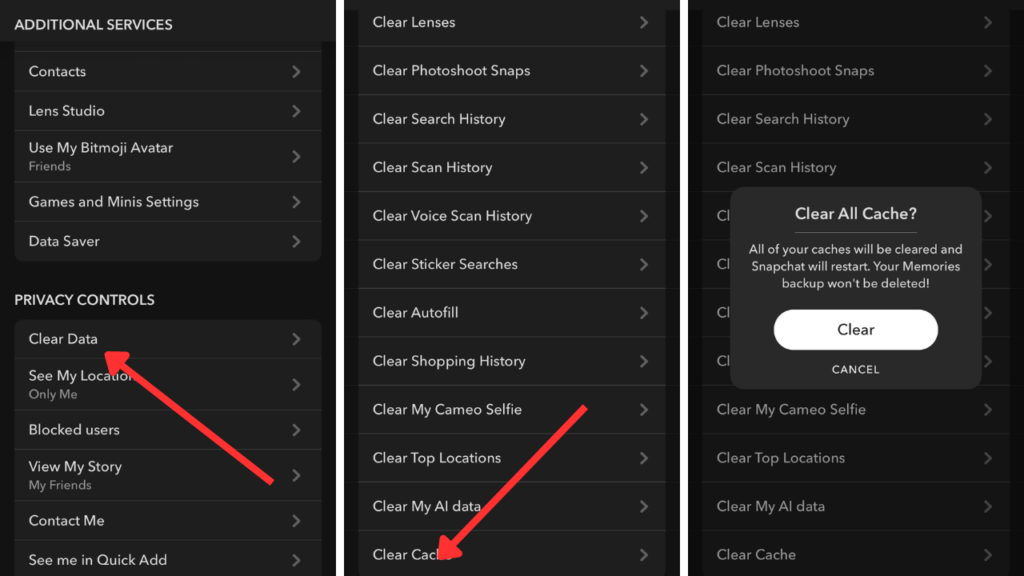Open Contacts in Additional Services
1024x576 pixels.
[x=168, y=71]
